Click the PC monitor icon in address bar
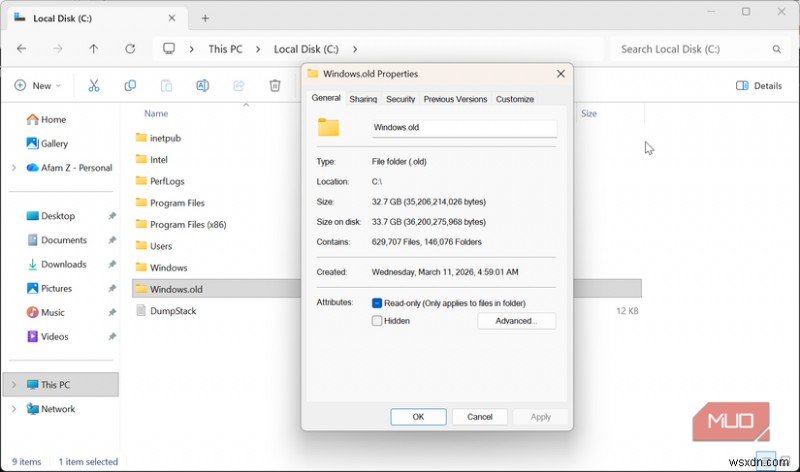Screen dimensions: 800x472 pyautogui.click(x=169, y=49)
